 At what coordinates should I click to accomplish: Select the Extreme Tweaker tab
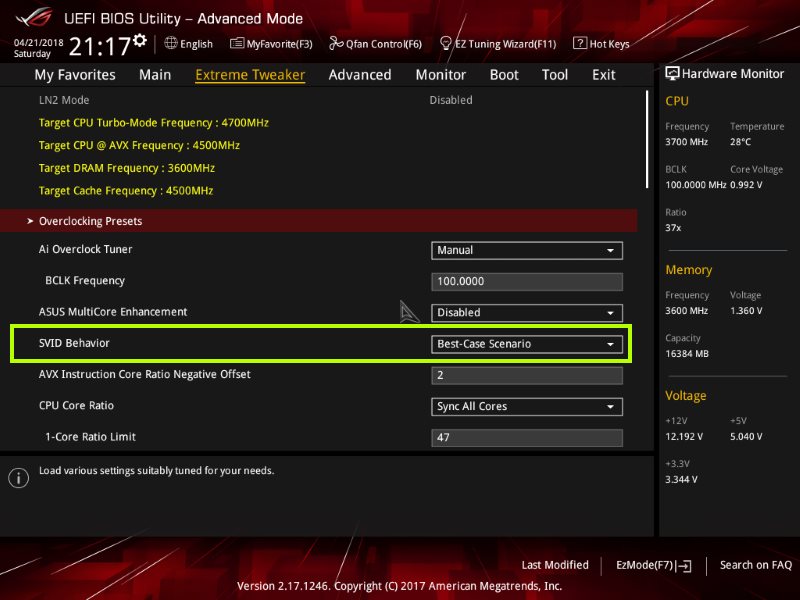250,75
